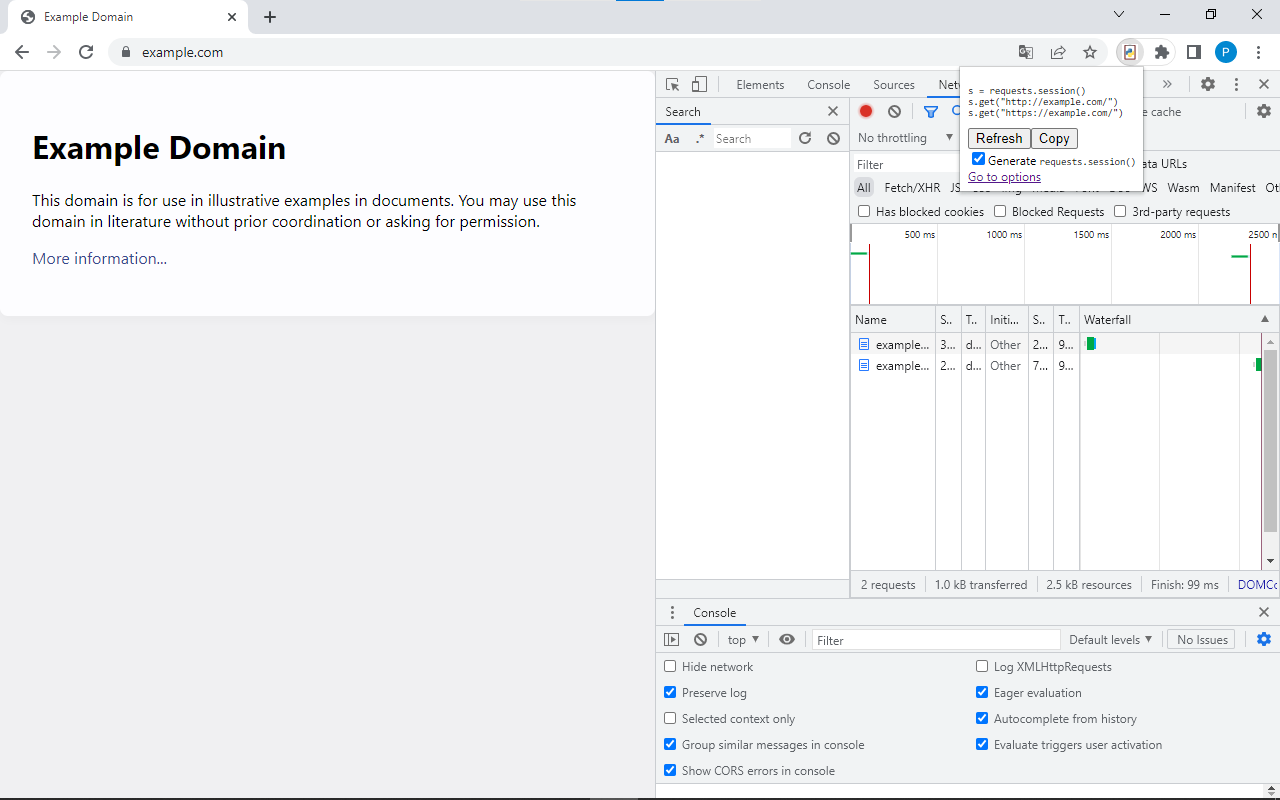Toggle device toolbar emulation icon
The height and width of the screenshot is (800, 1280).
click(x=700, y=84)
